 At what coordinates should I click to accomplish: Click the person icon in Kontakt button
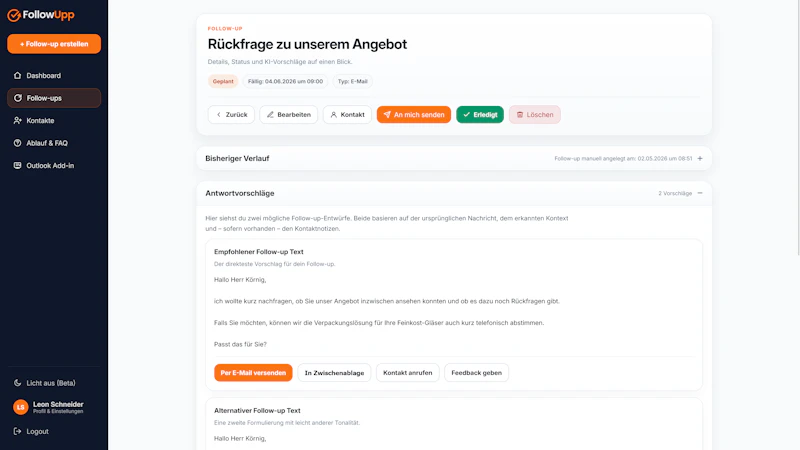click(334, 115)
